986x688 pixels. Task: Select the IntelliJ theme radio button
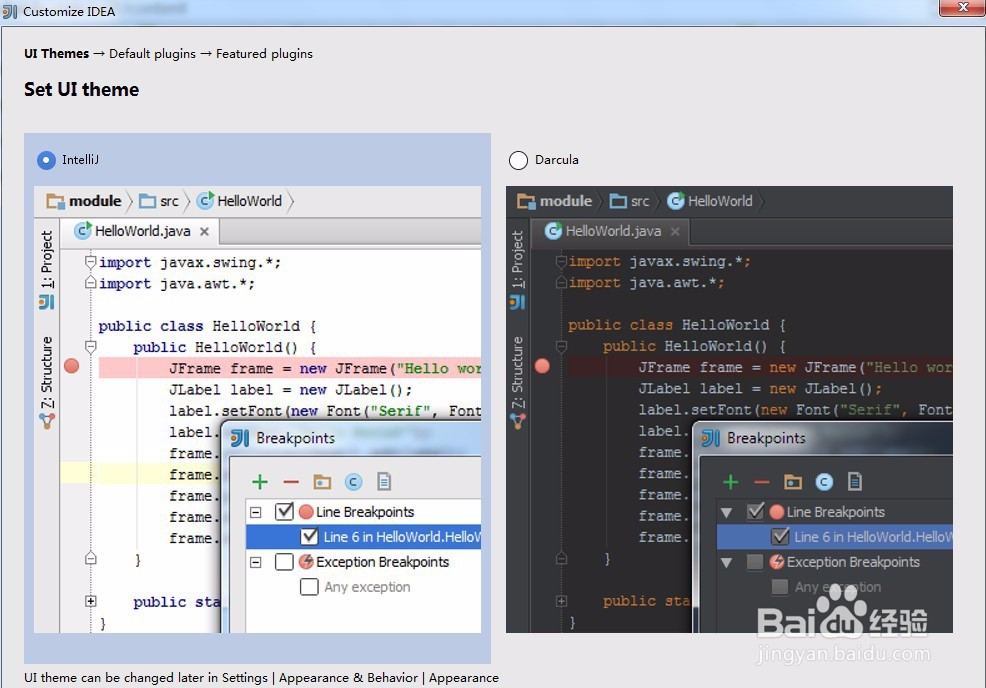pos(46,160)
